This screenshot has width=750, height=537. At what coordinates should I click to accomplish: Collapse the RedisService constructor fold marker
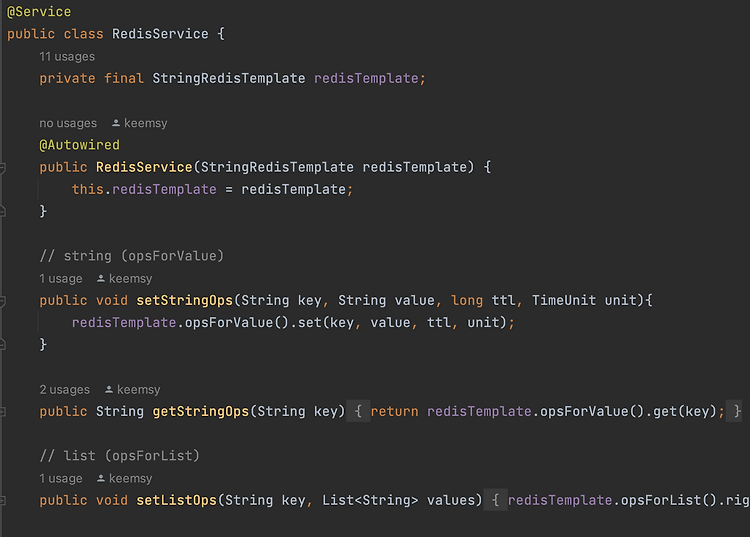tap(2, 167)
